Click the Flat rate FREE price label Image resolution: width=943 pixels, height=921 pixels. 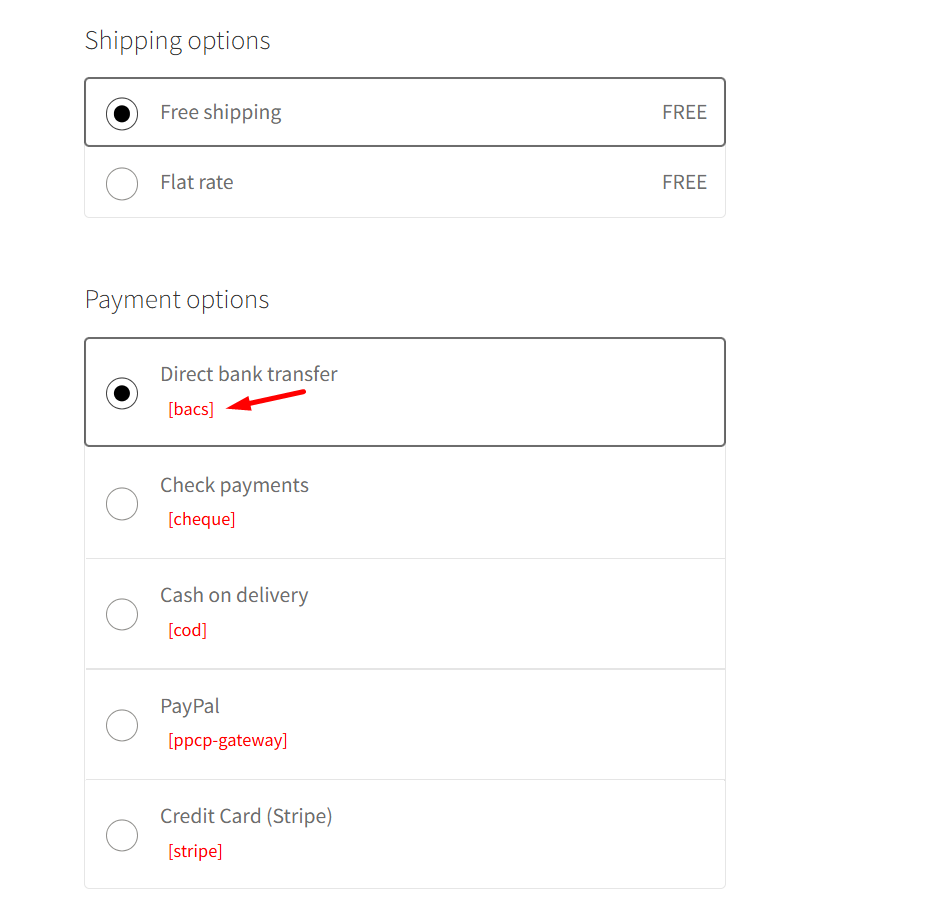tap(684, 182)
